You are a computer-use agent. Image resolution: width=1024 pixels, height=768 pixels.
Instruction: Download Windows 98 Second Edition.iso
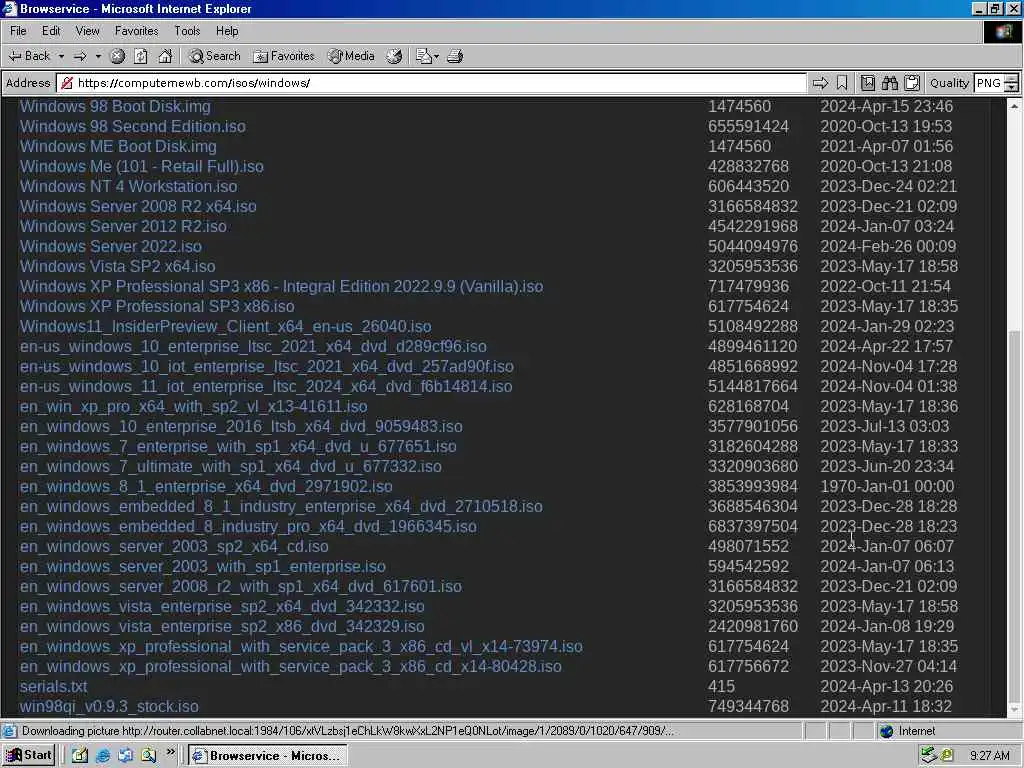click(133, 127)
